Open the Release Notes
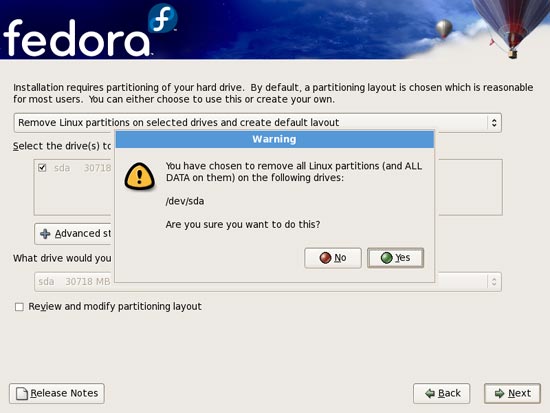The width and height of the screenshot is (550, 413). tap(57, 393)
